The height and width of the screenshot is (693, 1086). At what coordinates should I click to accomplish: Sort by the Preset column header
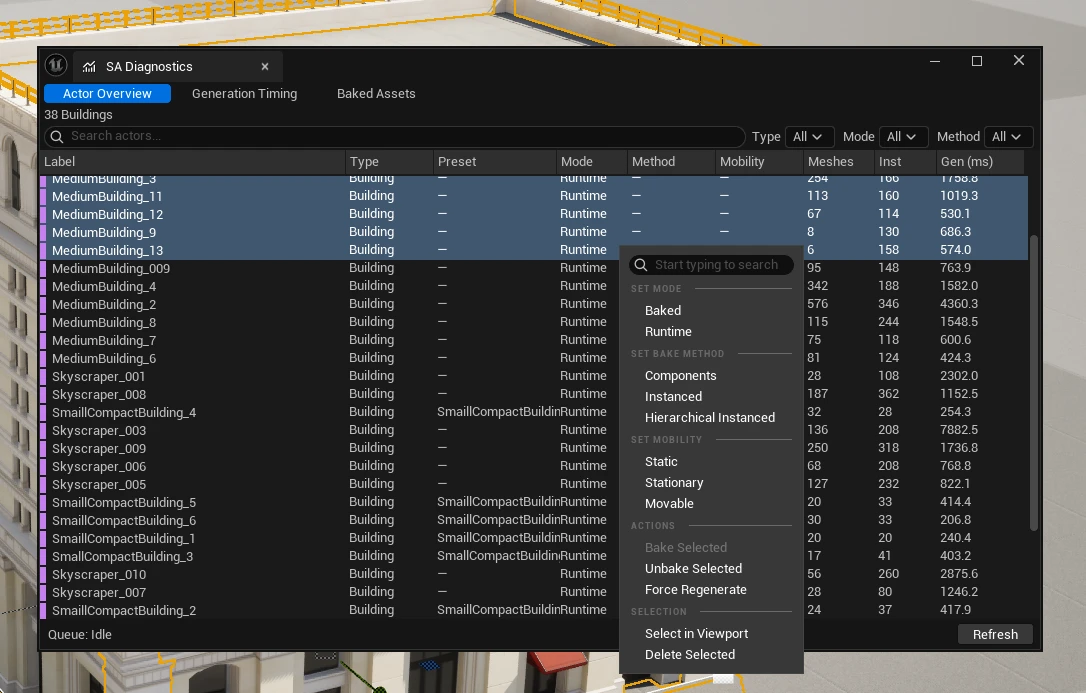495,161
